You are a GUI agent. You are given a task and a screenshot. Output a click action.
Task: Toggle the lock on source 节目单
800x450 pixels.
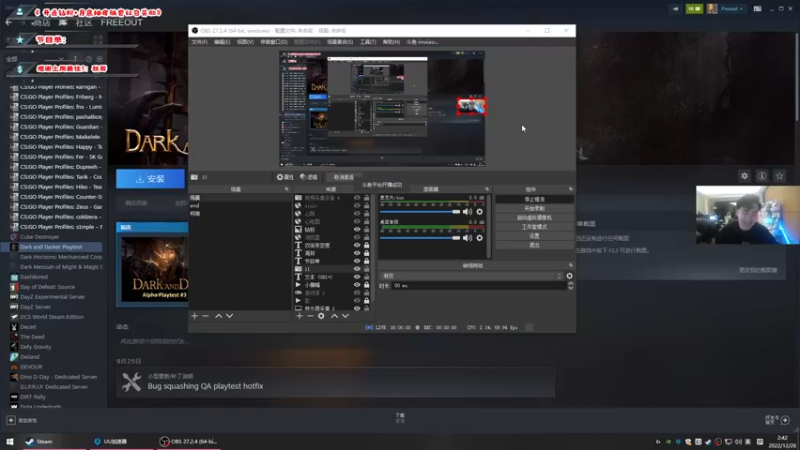(x=366, y=261)
